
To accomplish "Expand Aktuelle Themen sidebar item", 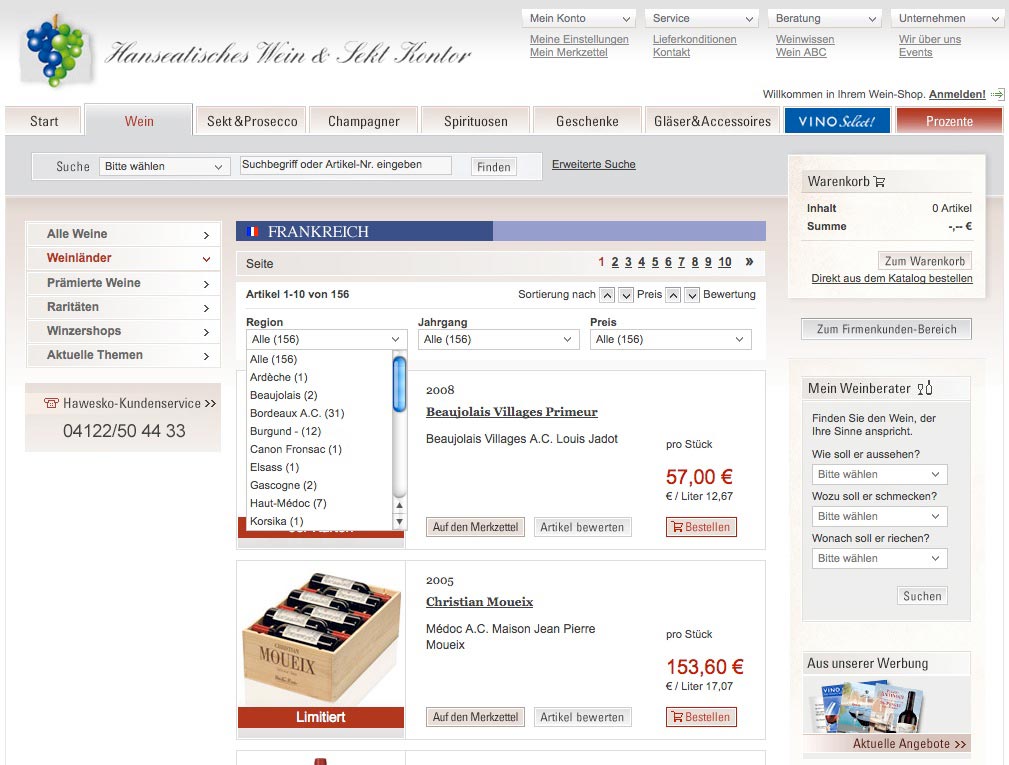I will point(124,355).
